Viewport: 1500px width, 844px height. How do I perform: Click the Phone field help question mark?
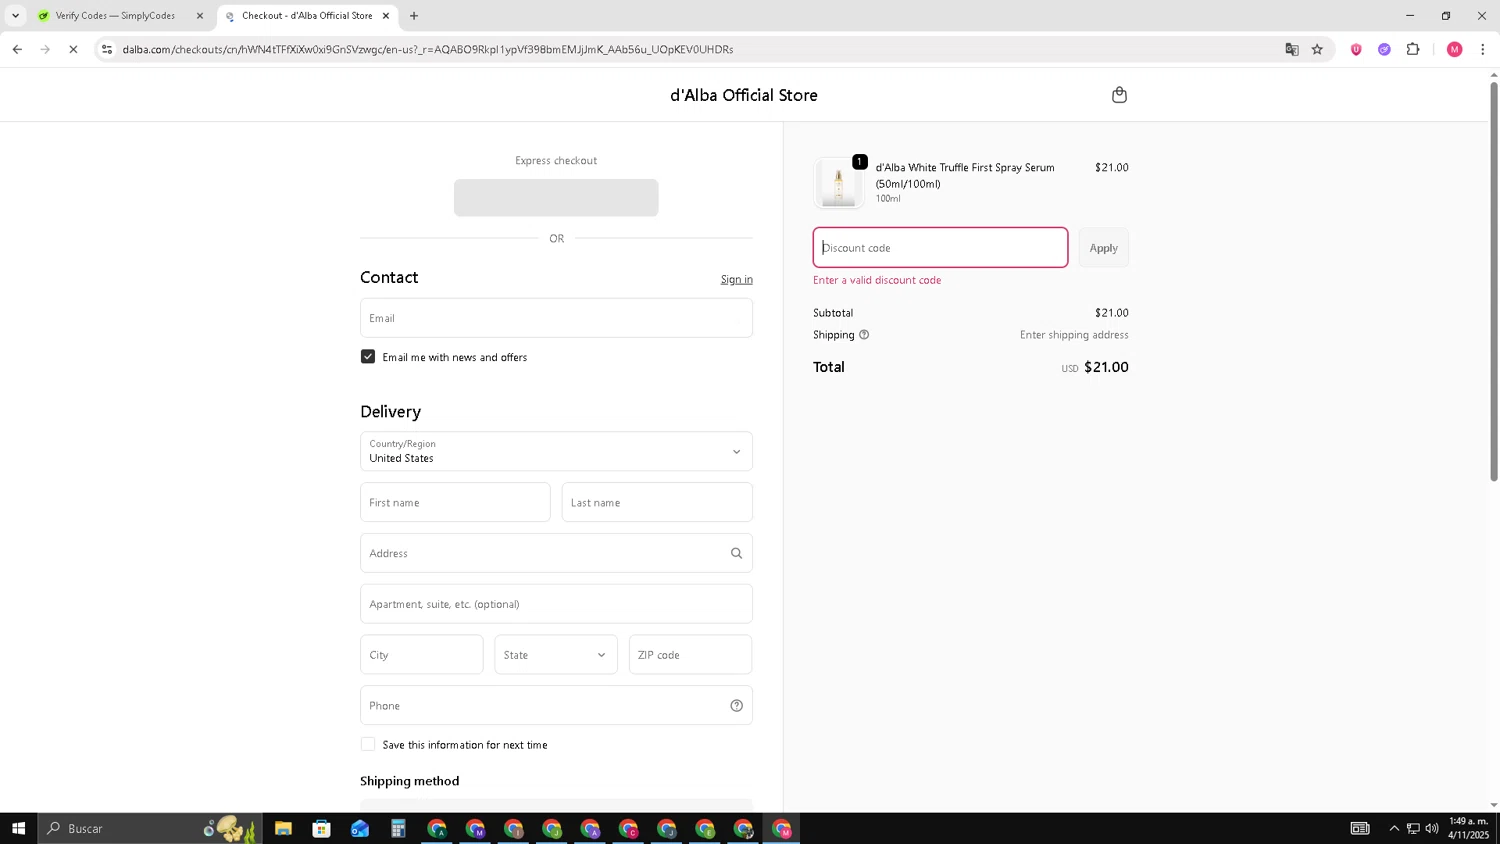[736, 706]
